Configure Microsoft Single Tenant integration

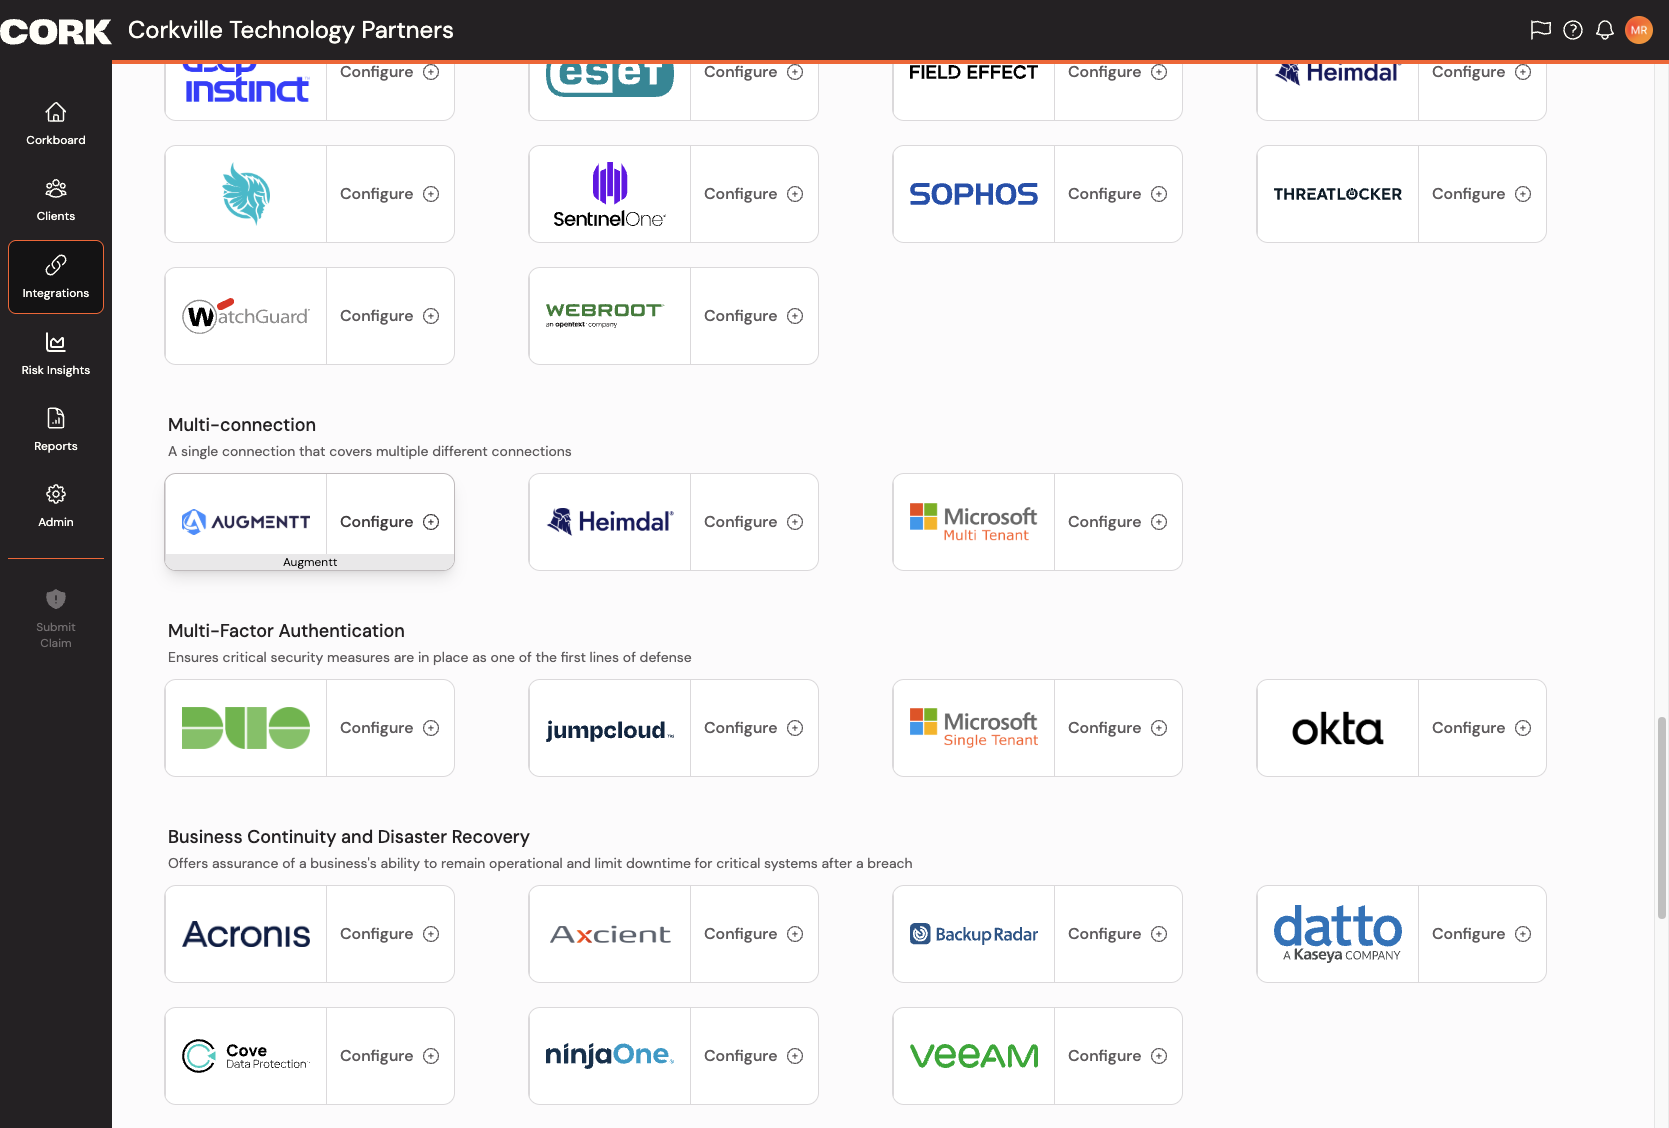click(x=1118, y=728)
